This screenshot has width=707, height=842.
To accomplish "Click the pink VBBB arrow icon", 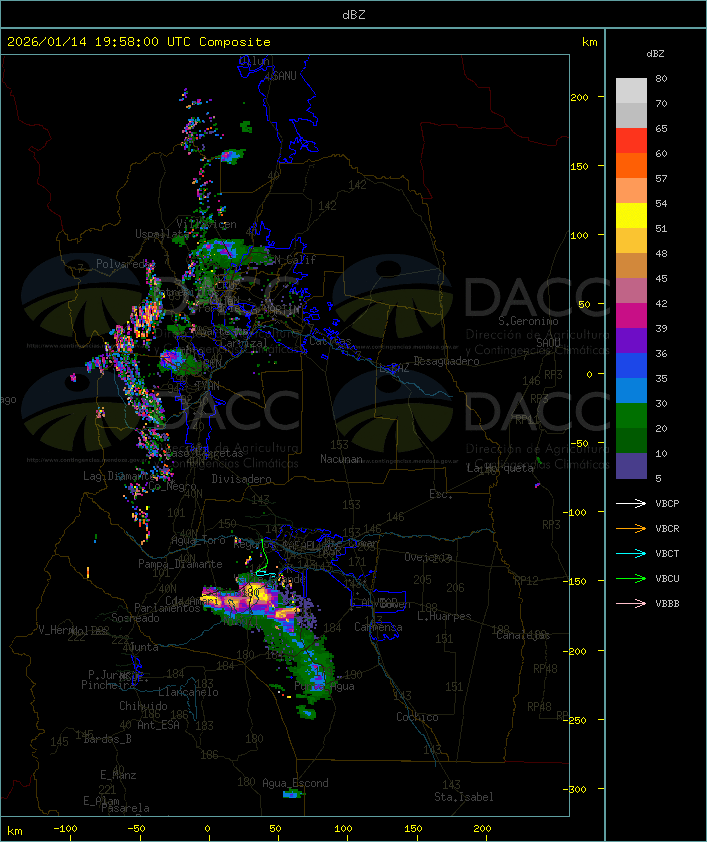I will [631, 604].
